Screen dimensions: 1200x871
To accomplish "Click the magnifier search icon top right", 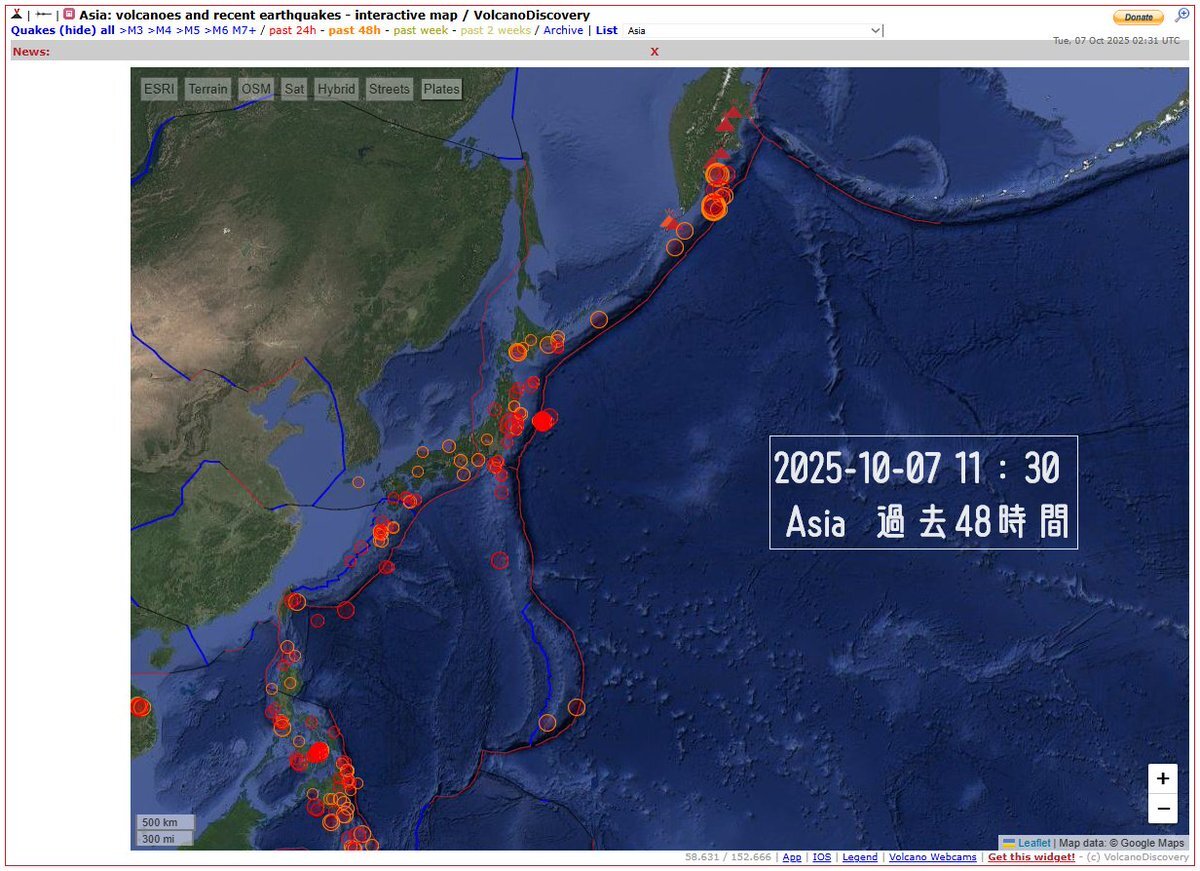I will point(1182,15).
